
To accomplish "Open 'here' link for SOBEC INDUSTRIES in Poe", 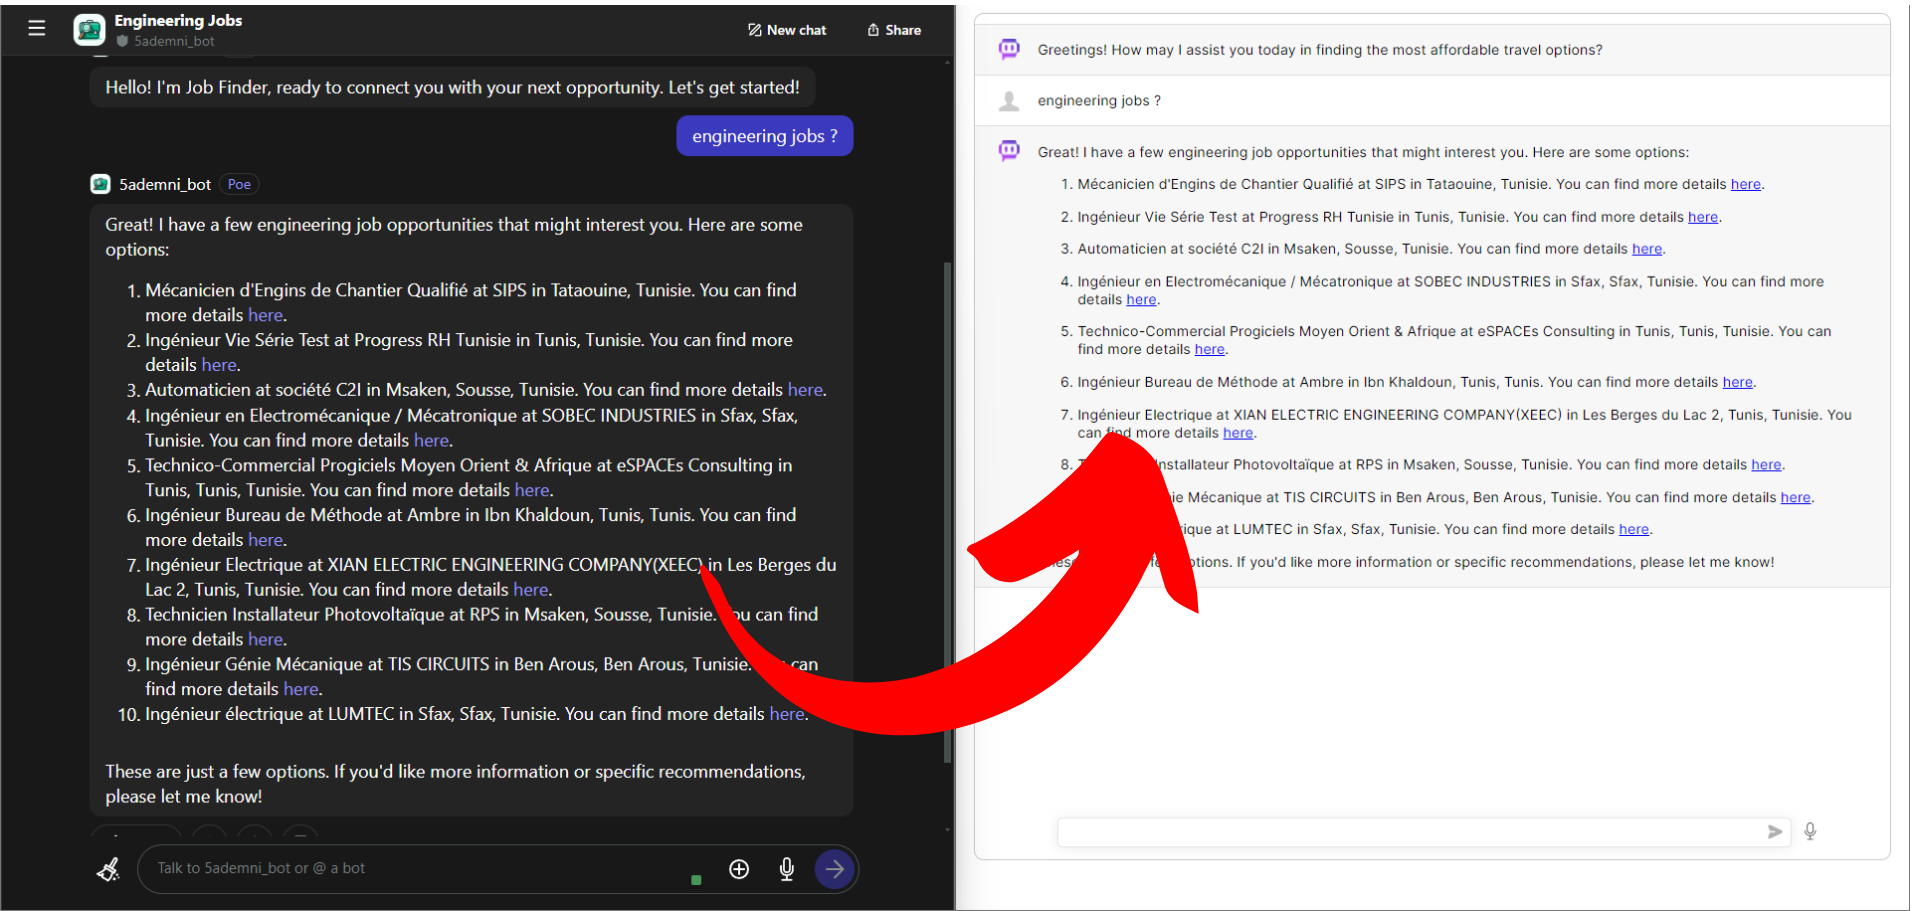I will tap(432, 440).
